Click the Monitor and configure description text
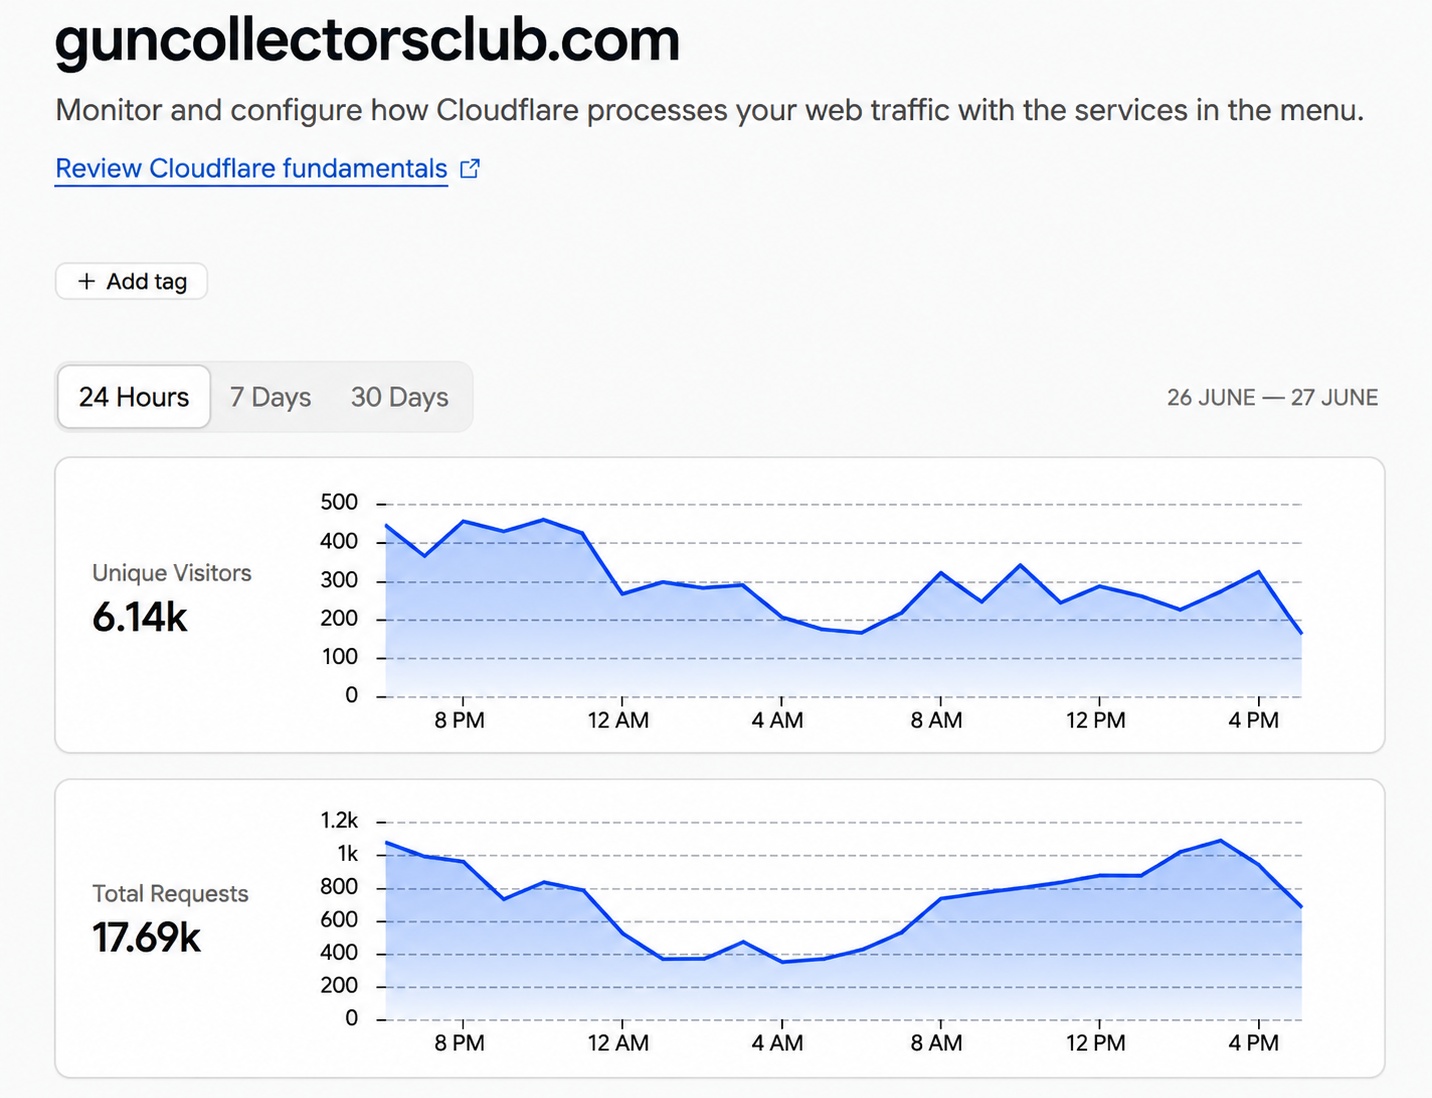 (x=710, y=109)
